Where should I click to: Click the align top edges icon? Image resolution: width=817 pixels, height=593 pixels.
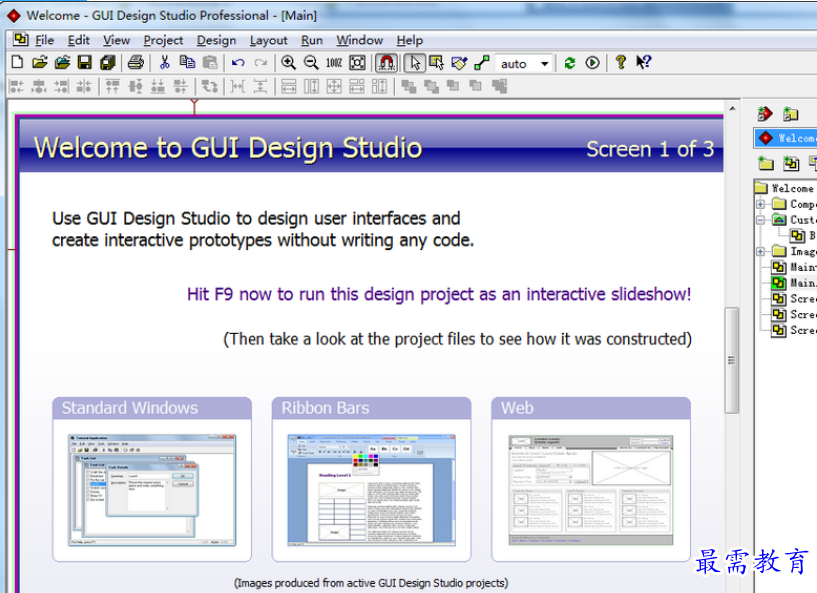point(113,86)
